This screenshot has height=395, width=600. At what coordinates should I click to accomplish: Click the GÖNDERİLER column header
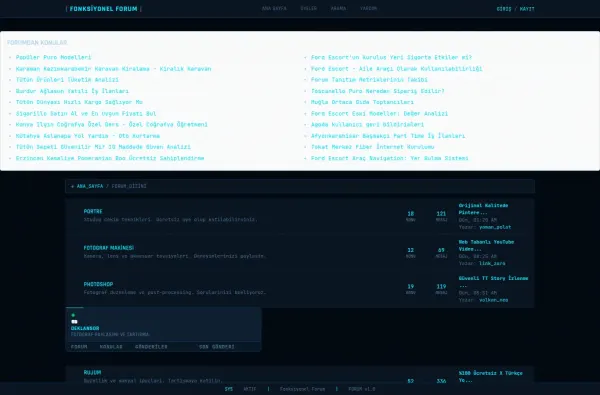point(151,347)
